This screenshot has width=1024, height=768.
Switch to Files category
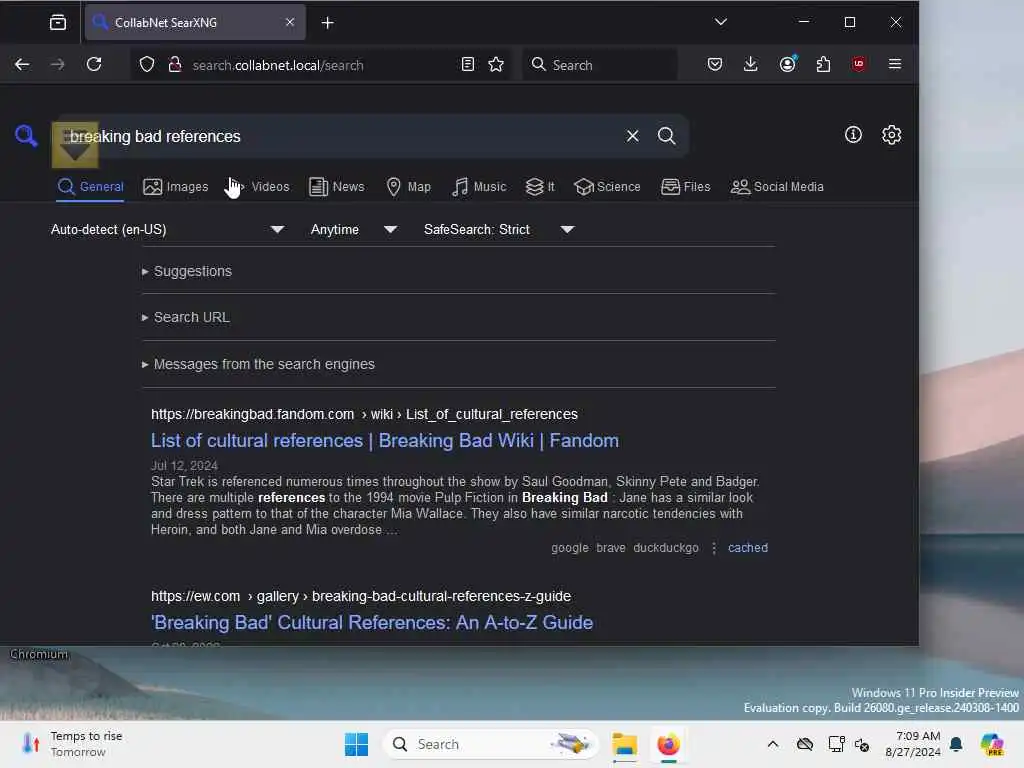[x=685, y=187]
